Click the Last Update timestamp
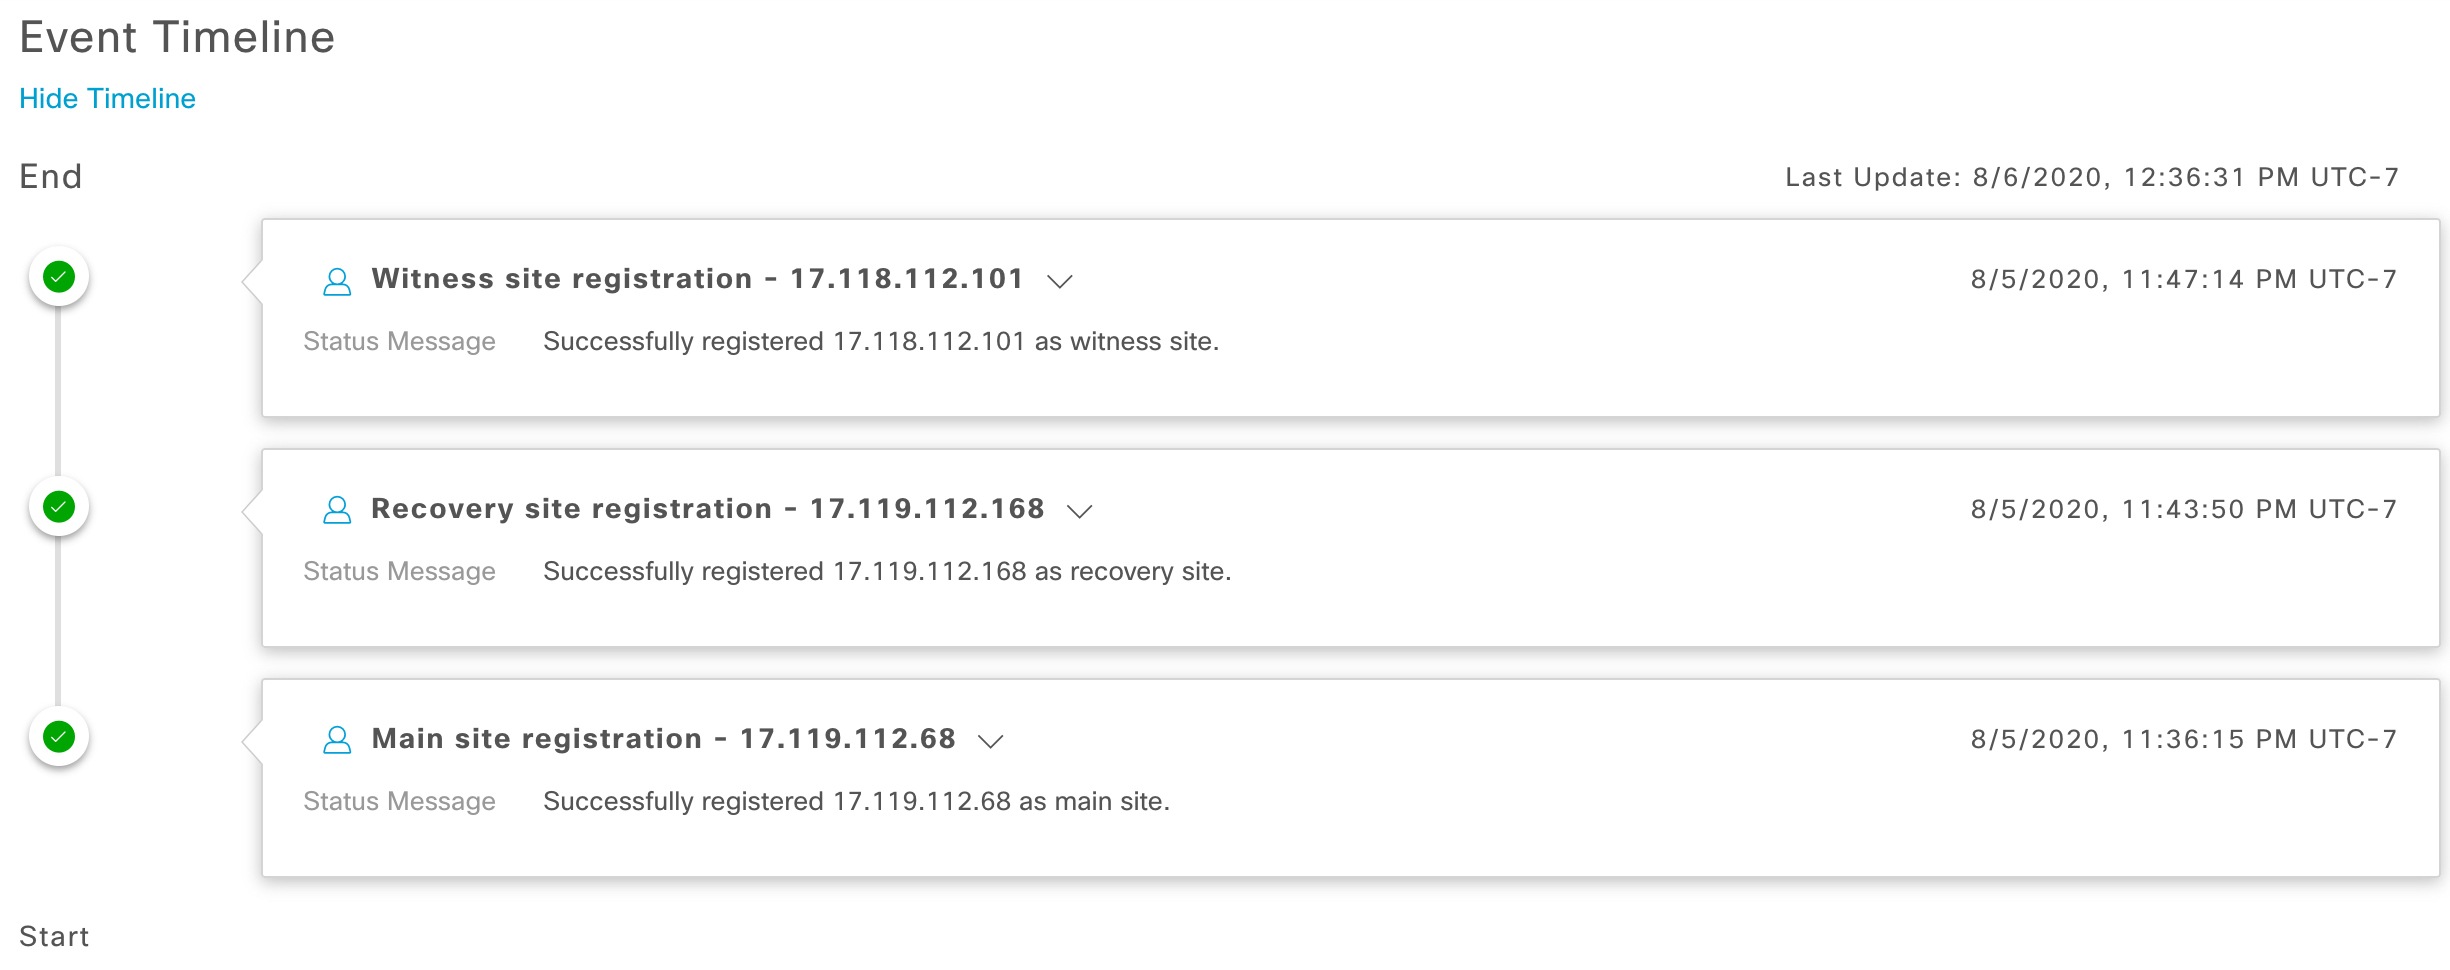This screenshot has width=2450, height=970. point(2091,178)
